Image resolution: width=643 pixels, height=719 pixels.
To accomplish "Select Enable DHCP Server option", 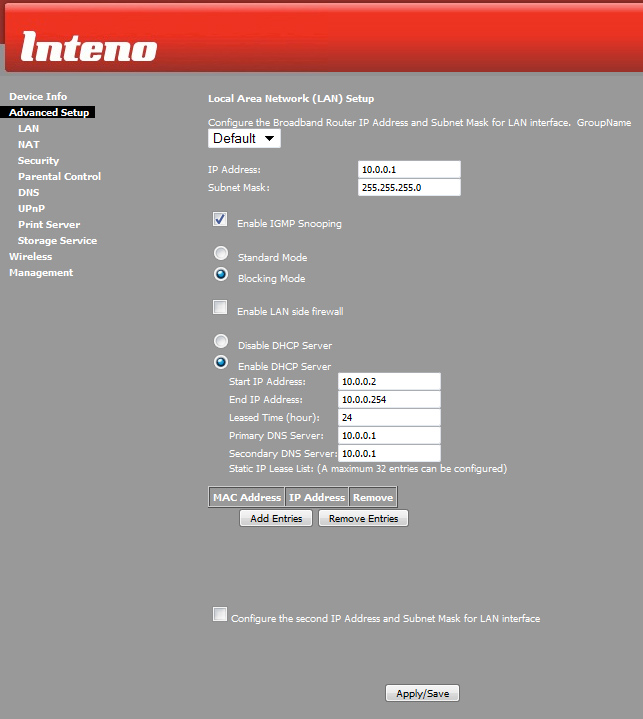I will point(221,362).
